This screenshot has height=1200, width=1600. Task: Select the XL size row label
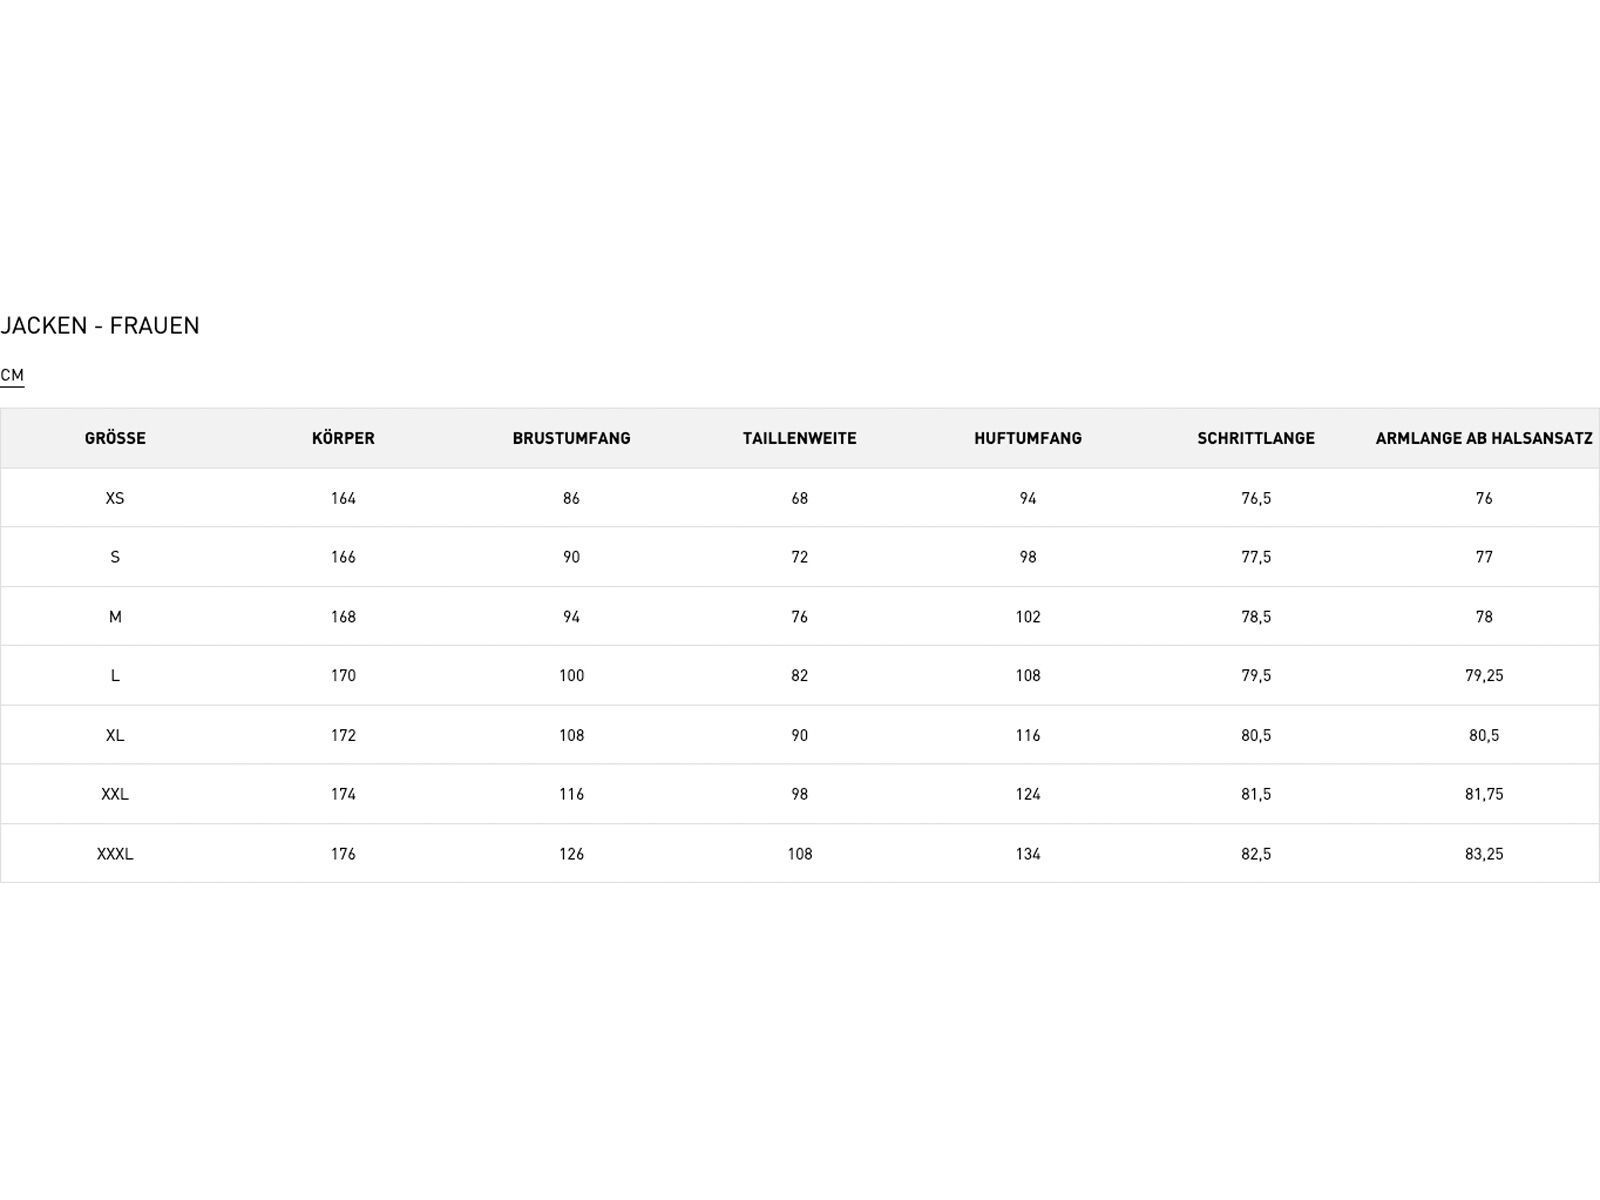tap(115, 735)
